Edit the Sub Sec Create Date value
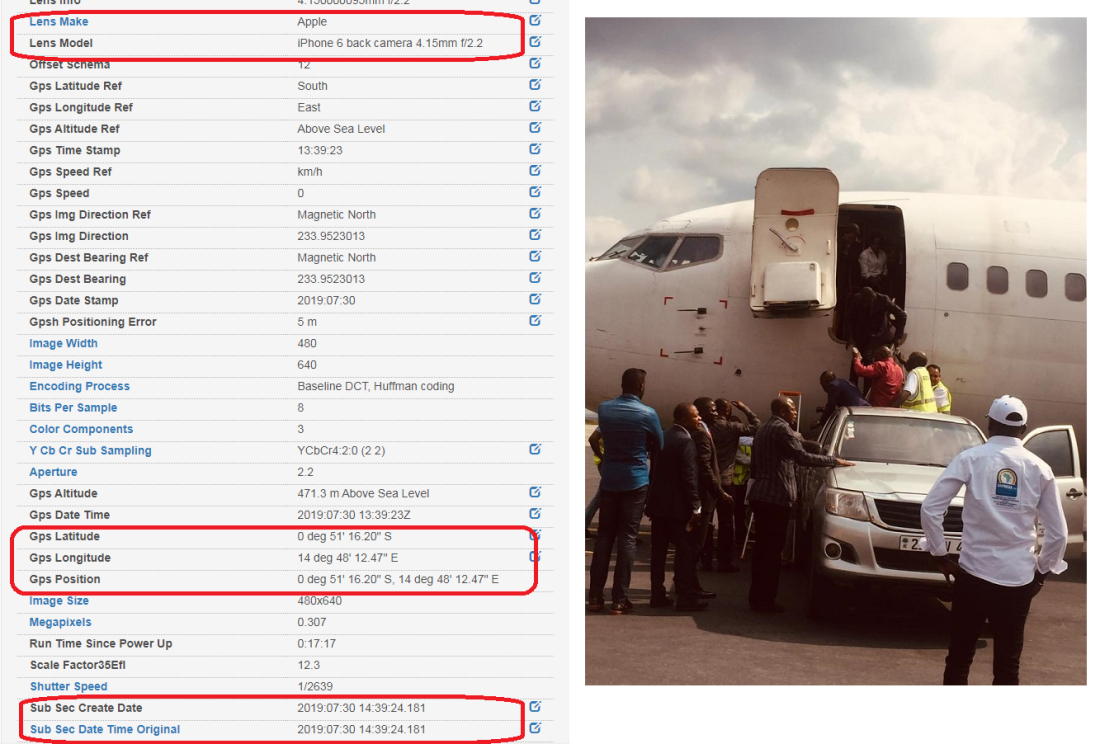The width and height of the screenshot is (1100, 744). (535, 707)
